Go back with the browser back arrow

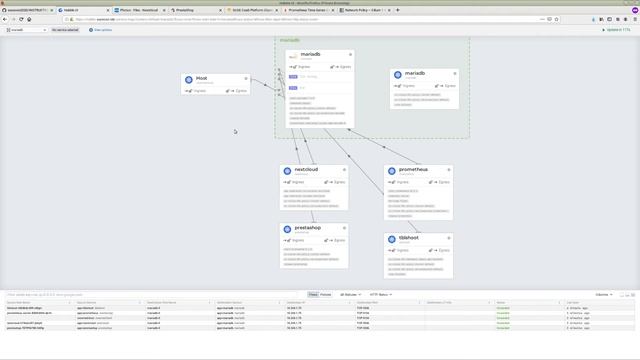tap(5, 19)
